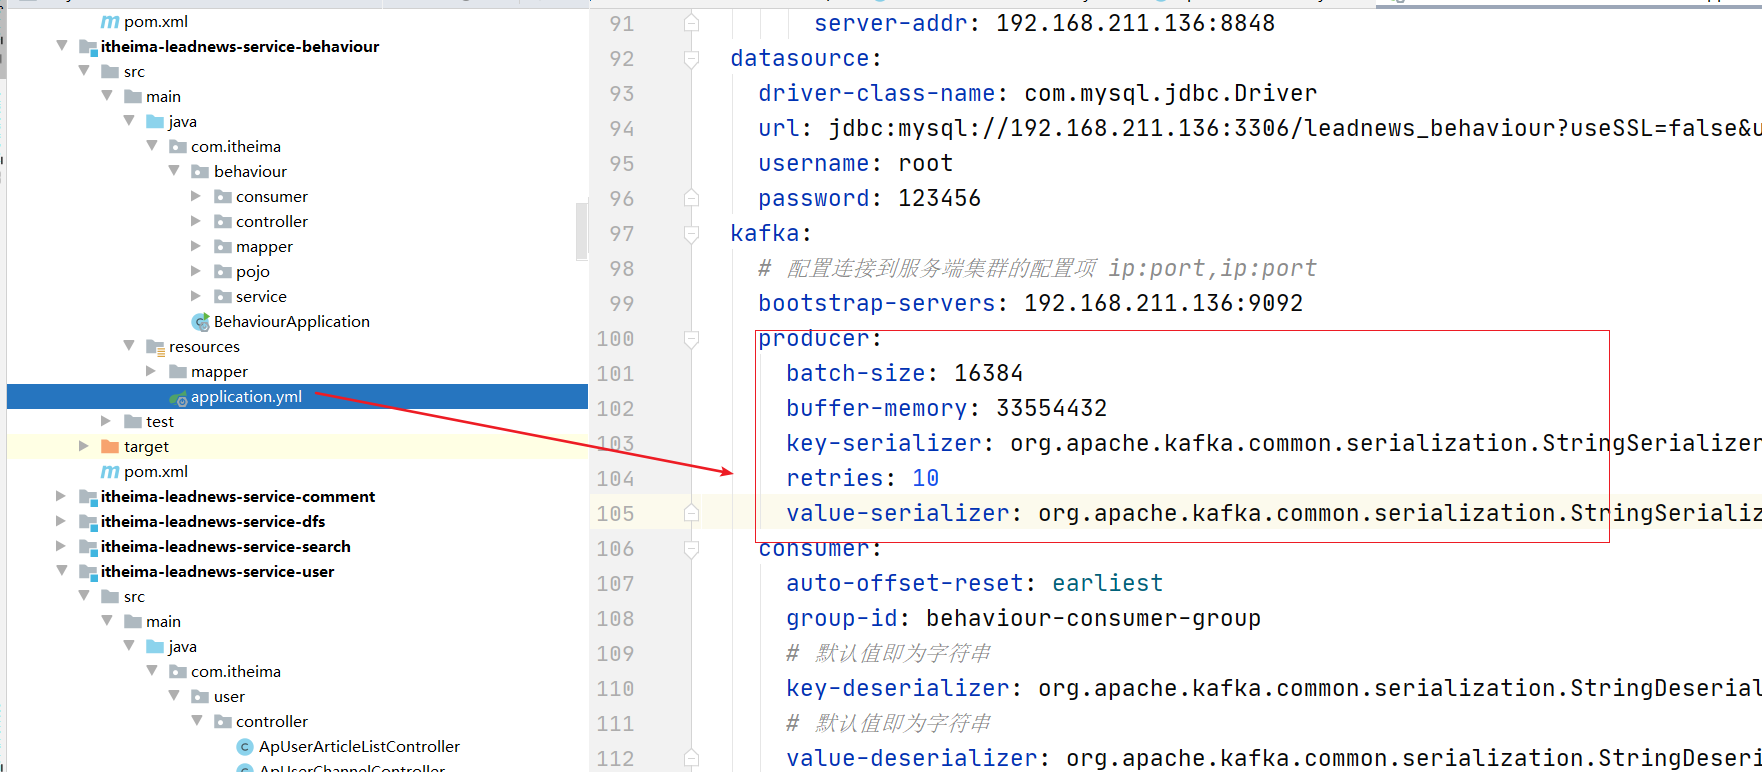Viewport: 1762px width, 772px height.
Task: Click the group-id value behaviour-consumer-group
Action: [x=1093, y=618]
